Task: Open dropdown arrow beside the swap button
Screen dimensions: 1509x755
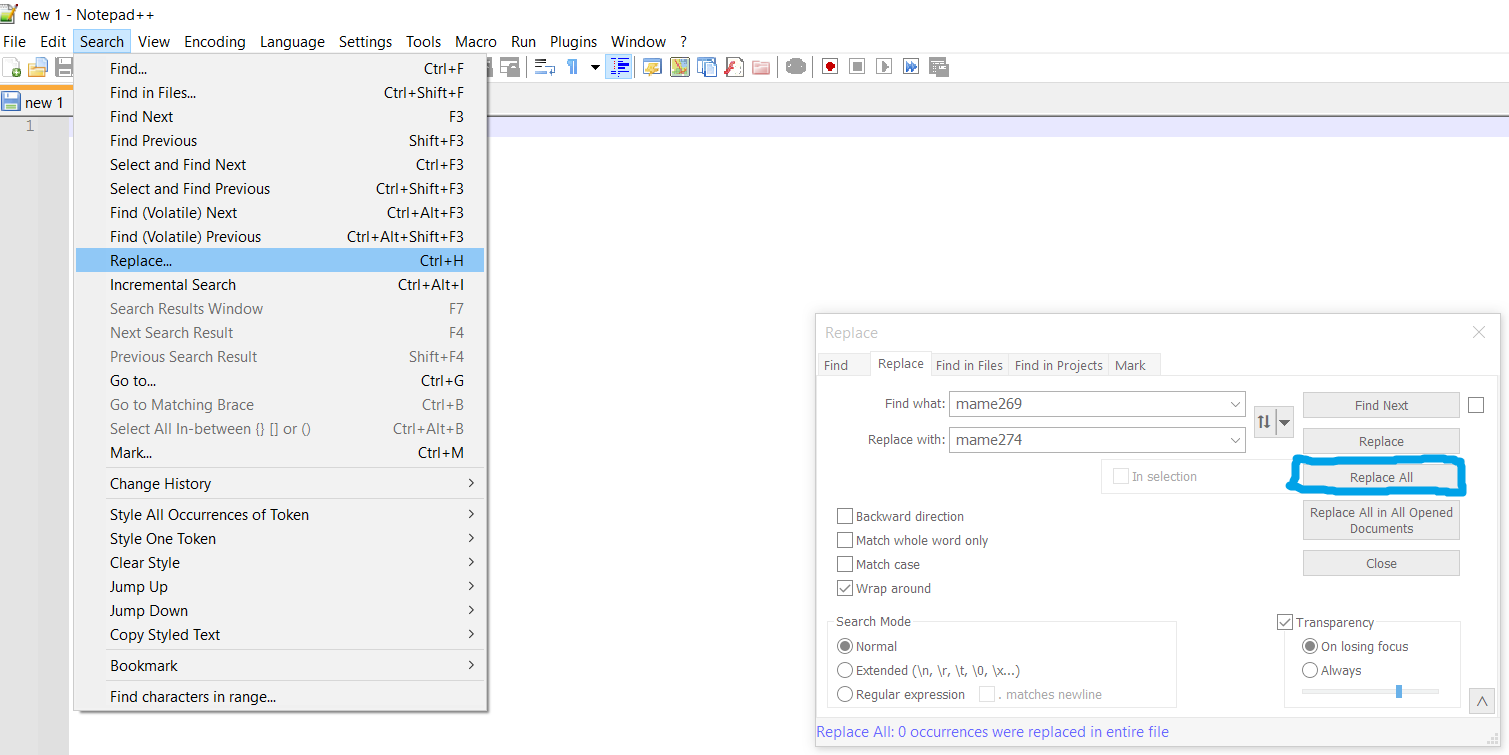Action: point(1285,422)
